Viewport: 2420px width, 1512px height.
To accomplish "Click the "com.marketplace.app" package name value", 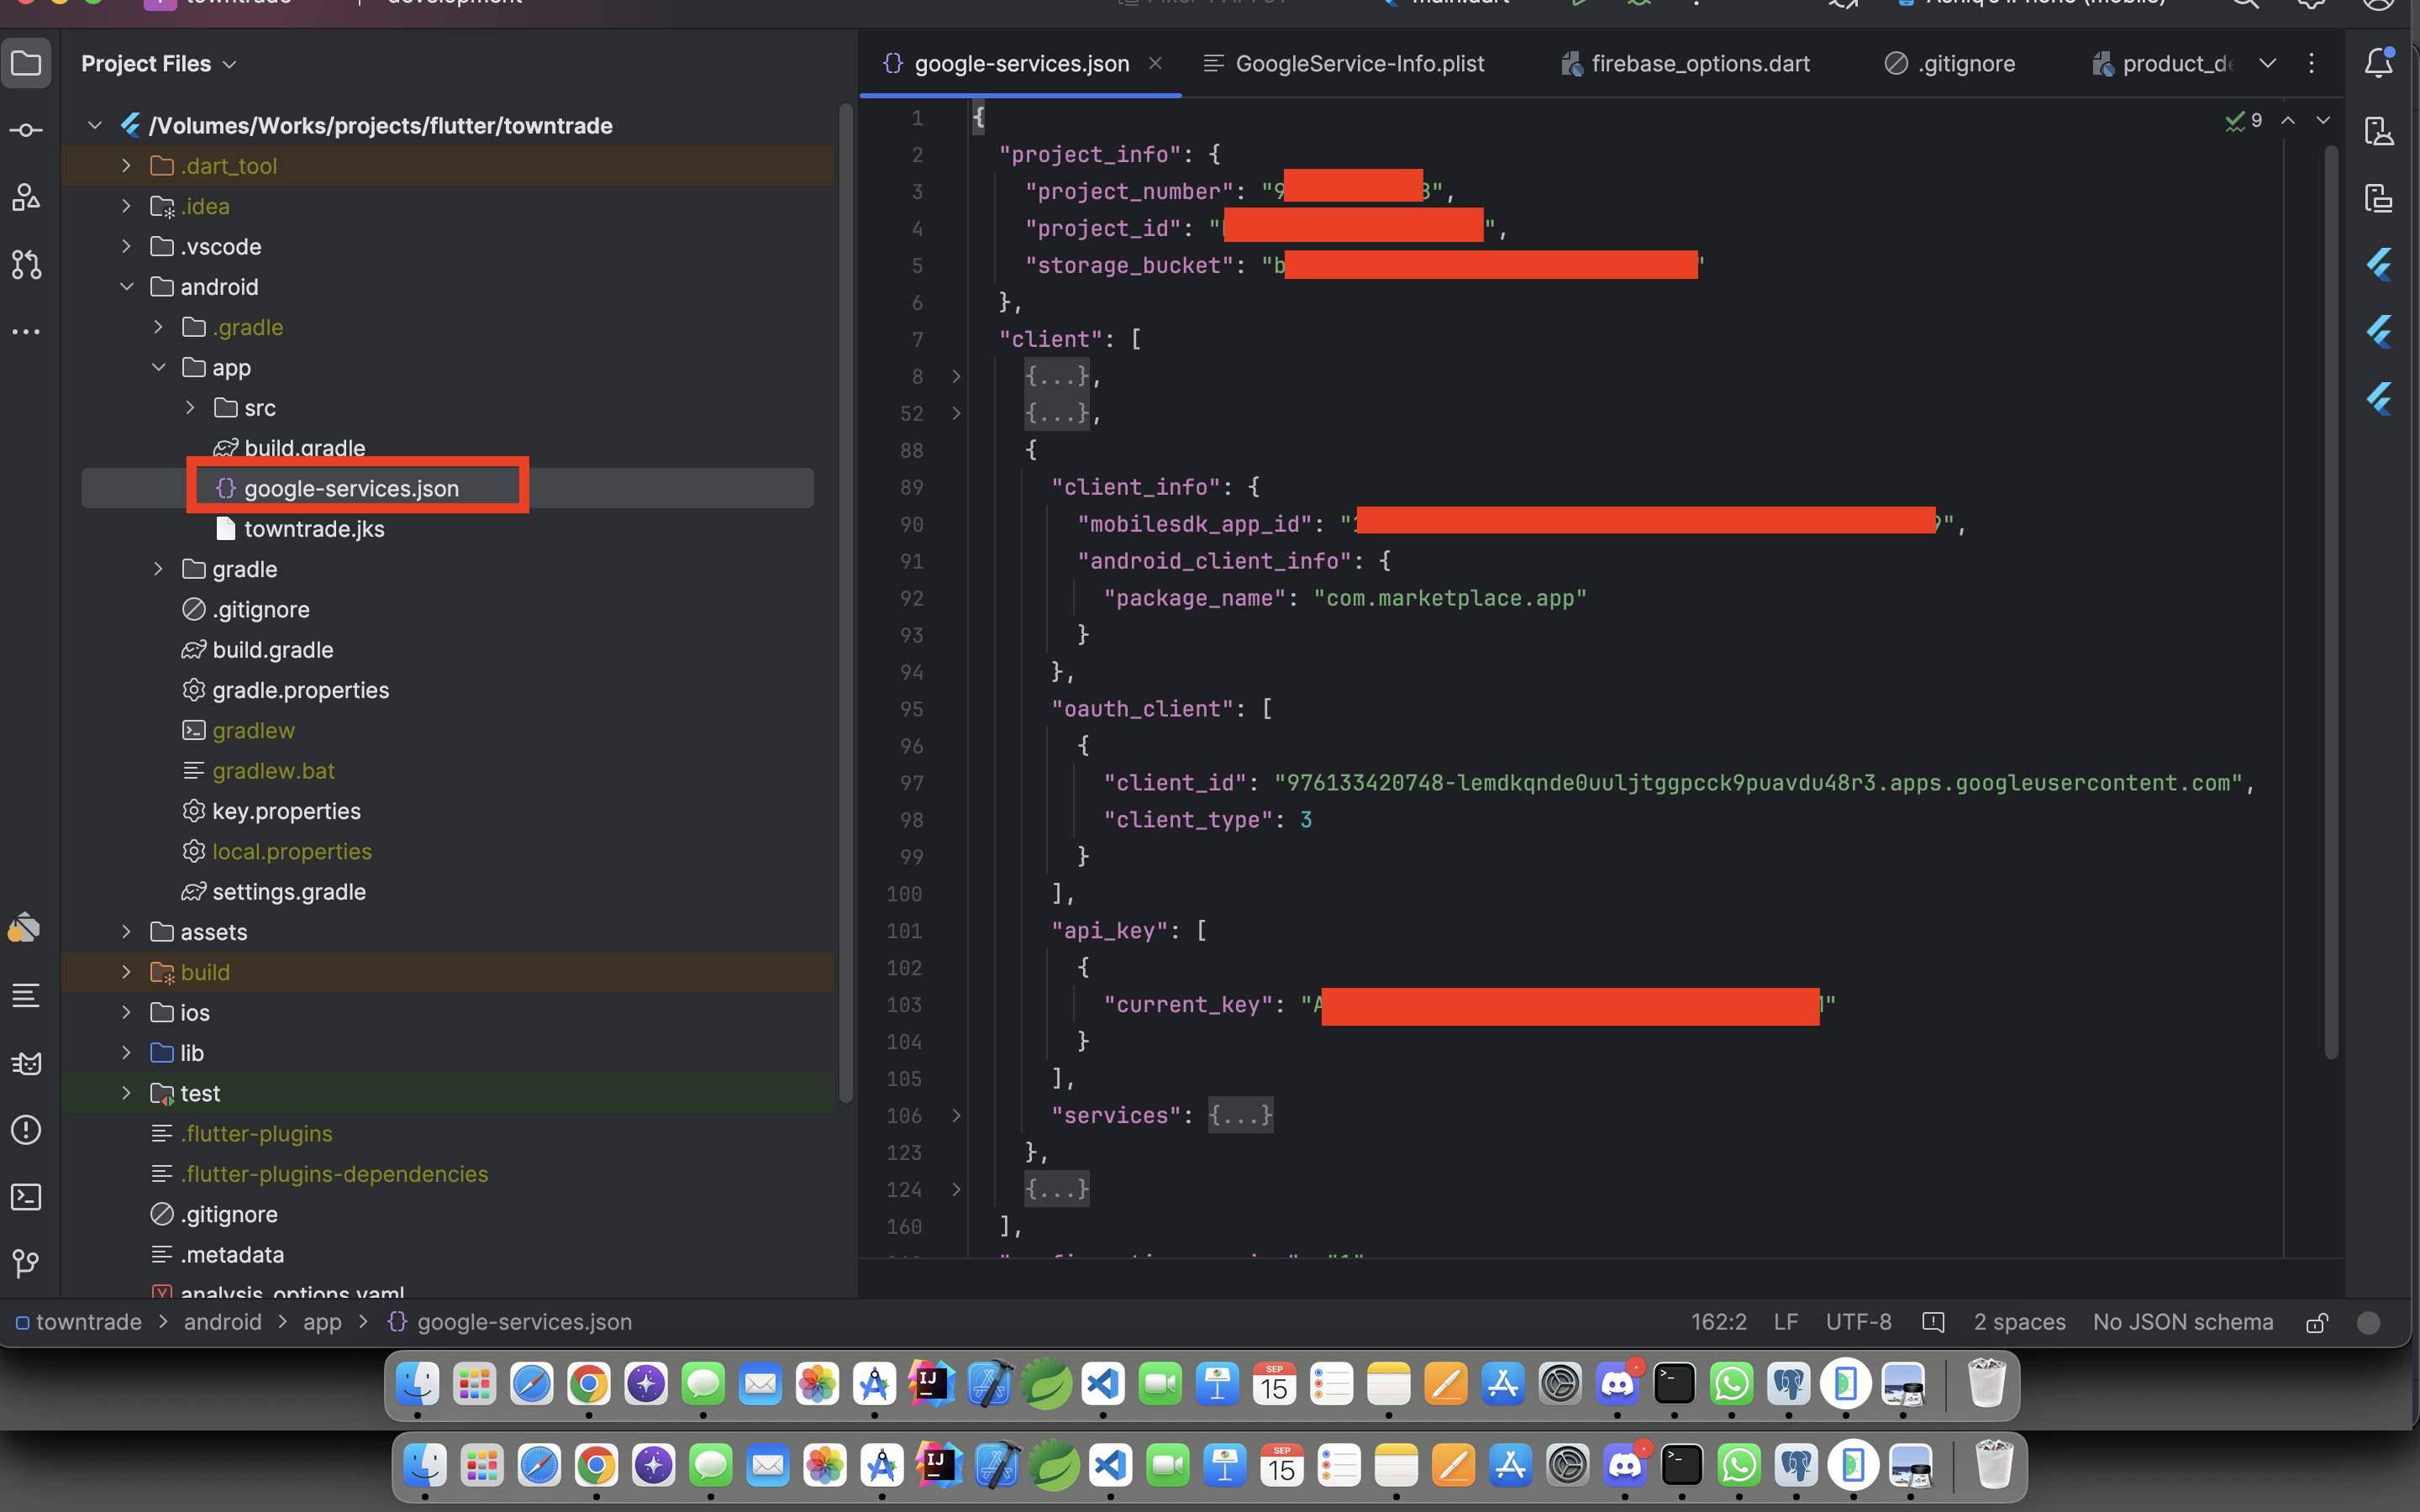I will tap(1450, 598).
